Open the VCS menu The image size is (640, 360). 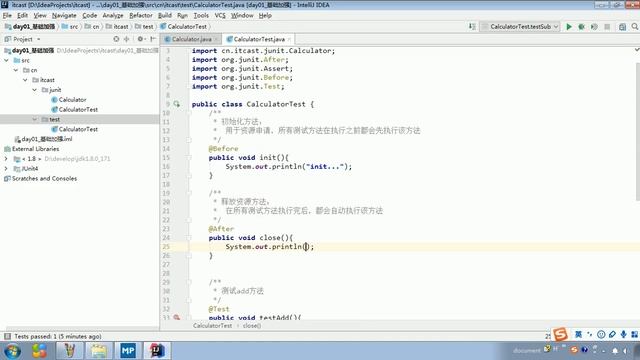pos(220,16)
